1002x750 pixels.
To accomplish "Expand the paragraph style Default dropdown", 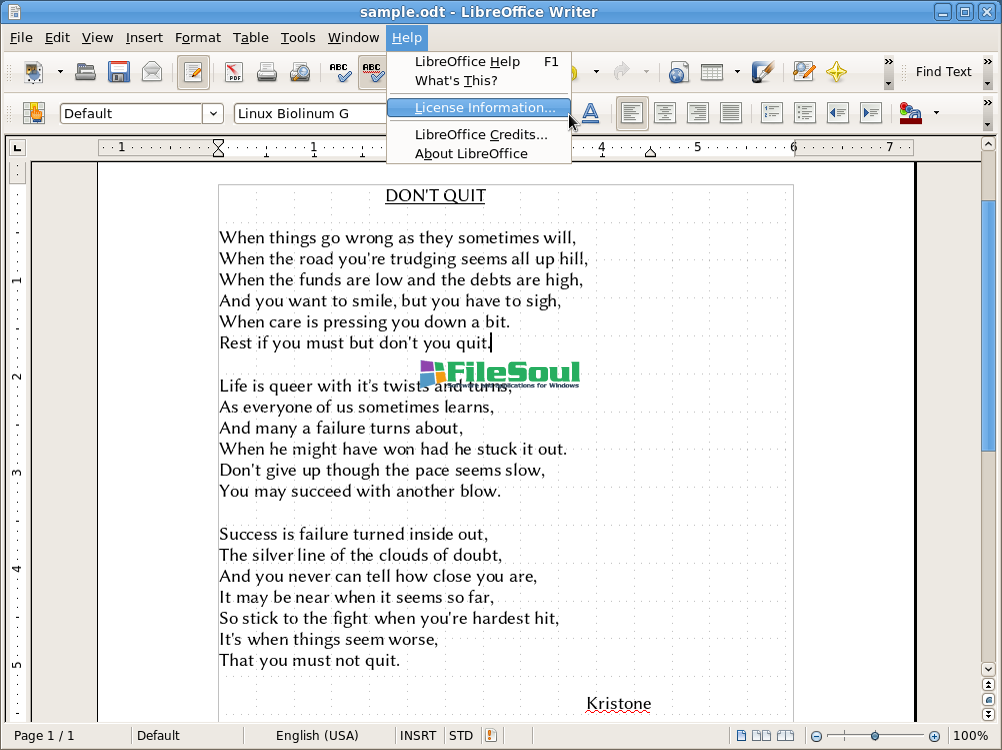I will coord(213,113).
